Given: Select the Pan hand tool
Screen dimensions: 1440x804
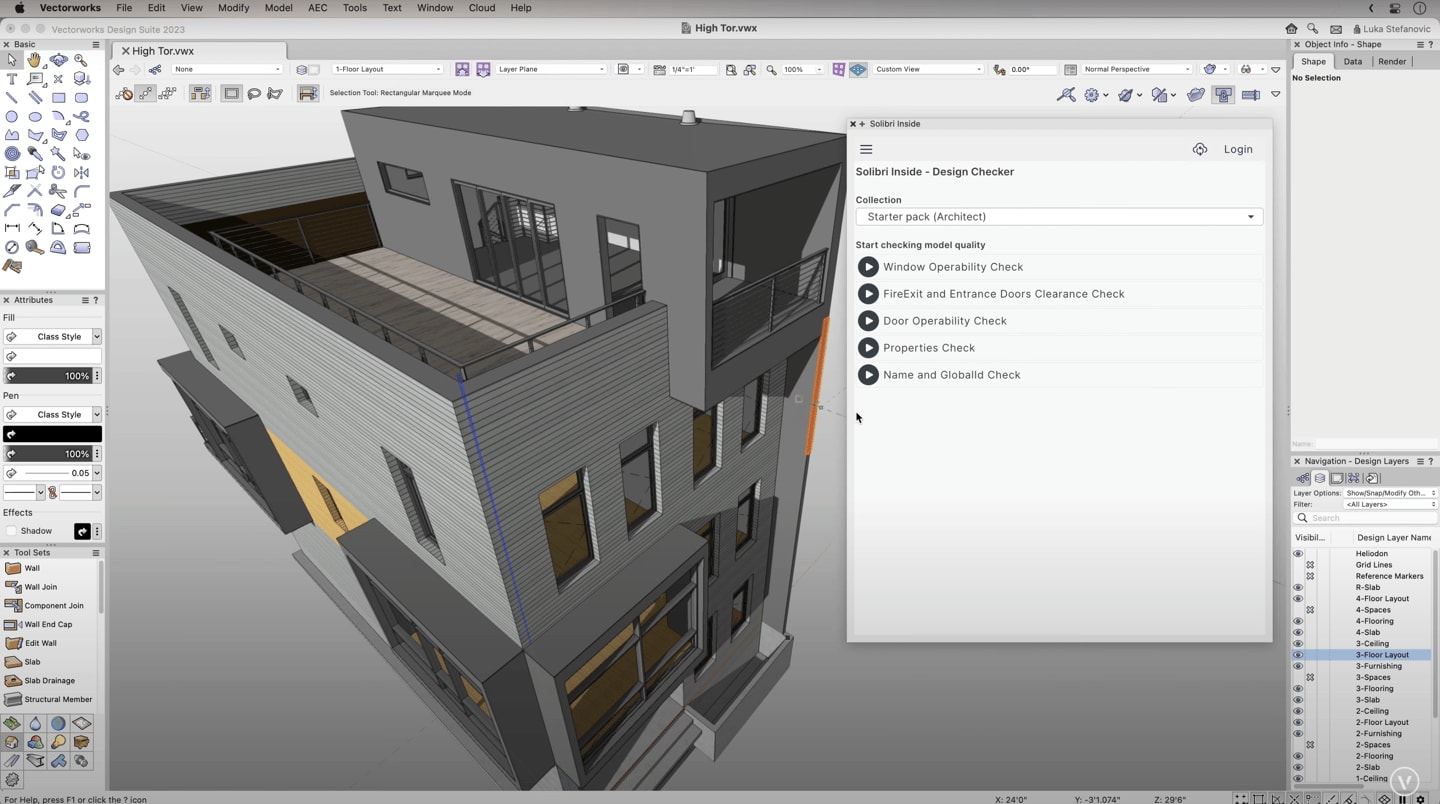Looking at the screenshot, I should [x=35, y=60].
